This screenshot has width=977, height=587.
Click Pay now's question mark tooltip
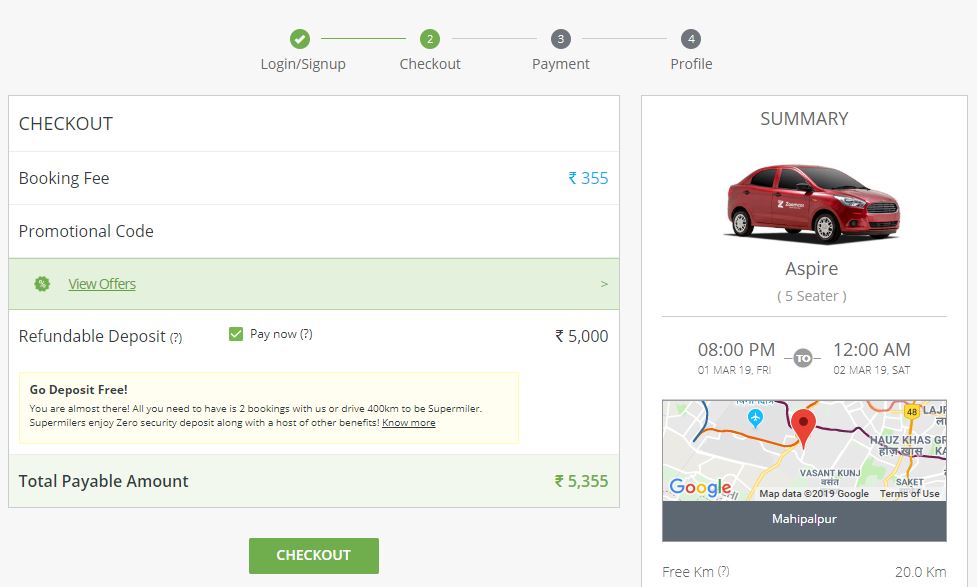click(x=308, y=333)
